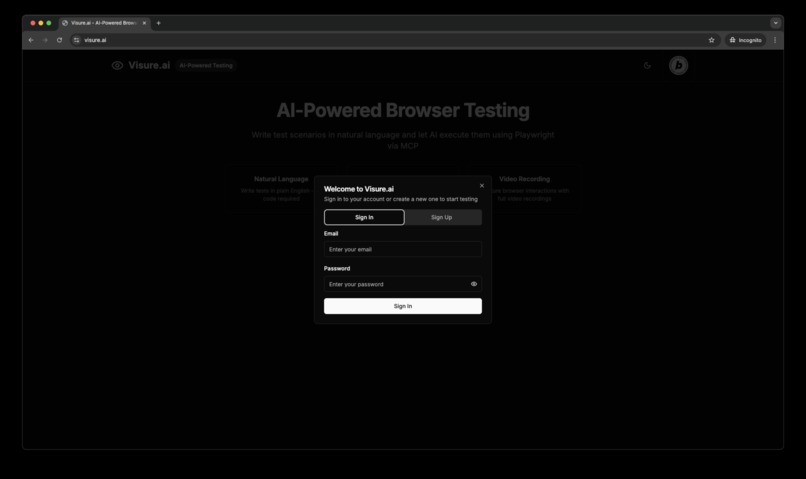Bookmark this page with the star icon

tap(711, 40)
